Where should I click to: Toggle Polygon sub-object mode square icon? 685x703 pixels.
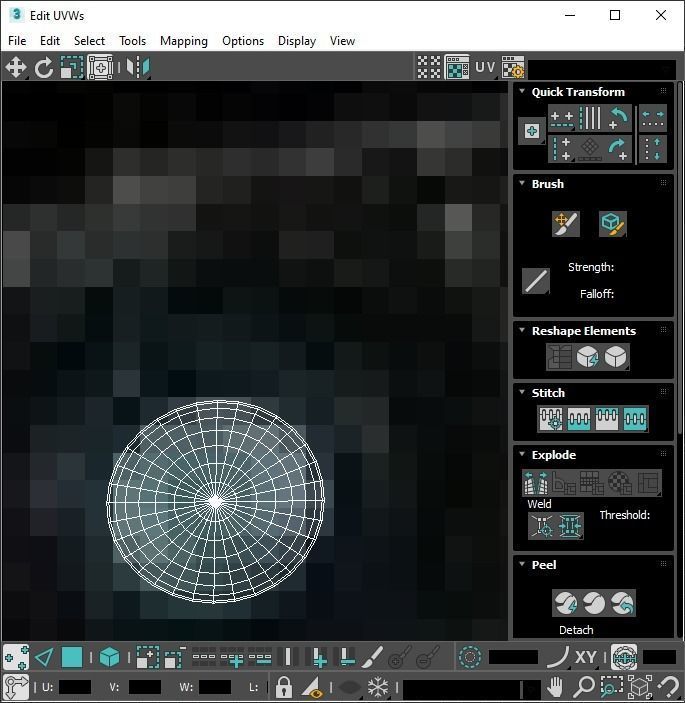pyautogui.click(x=72, y=657)
